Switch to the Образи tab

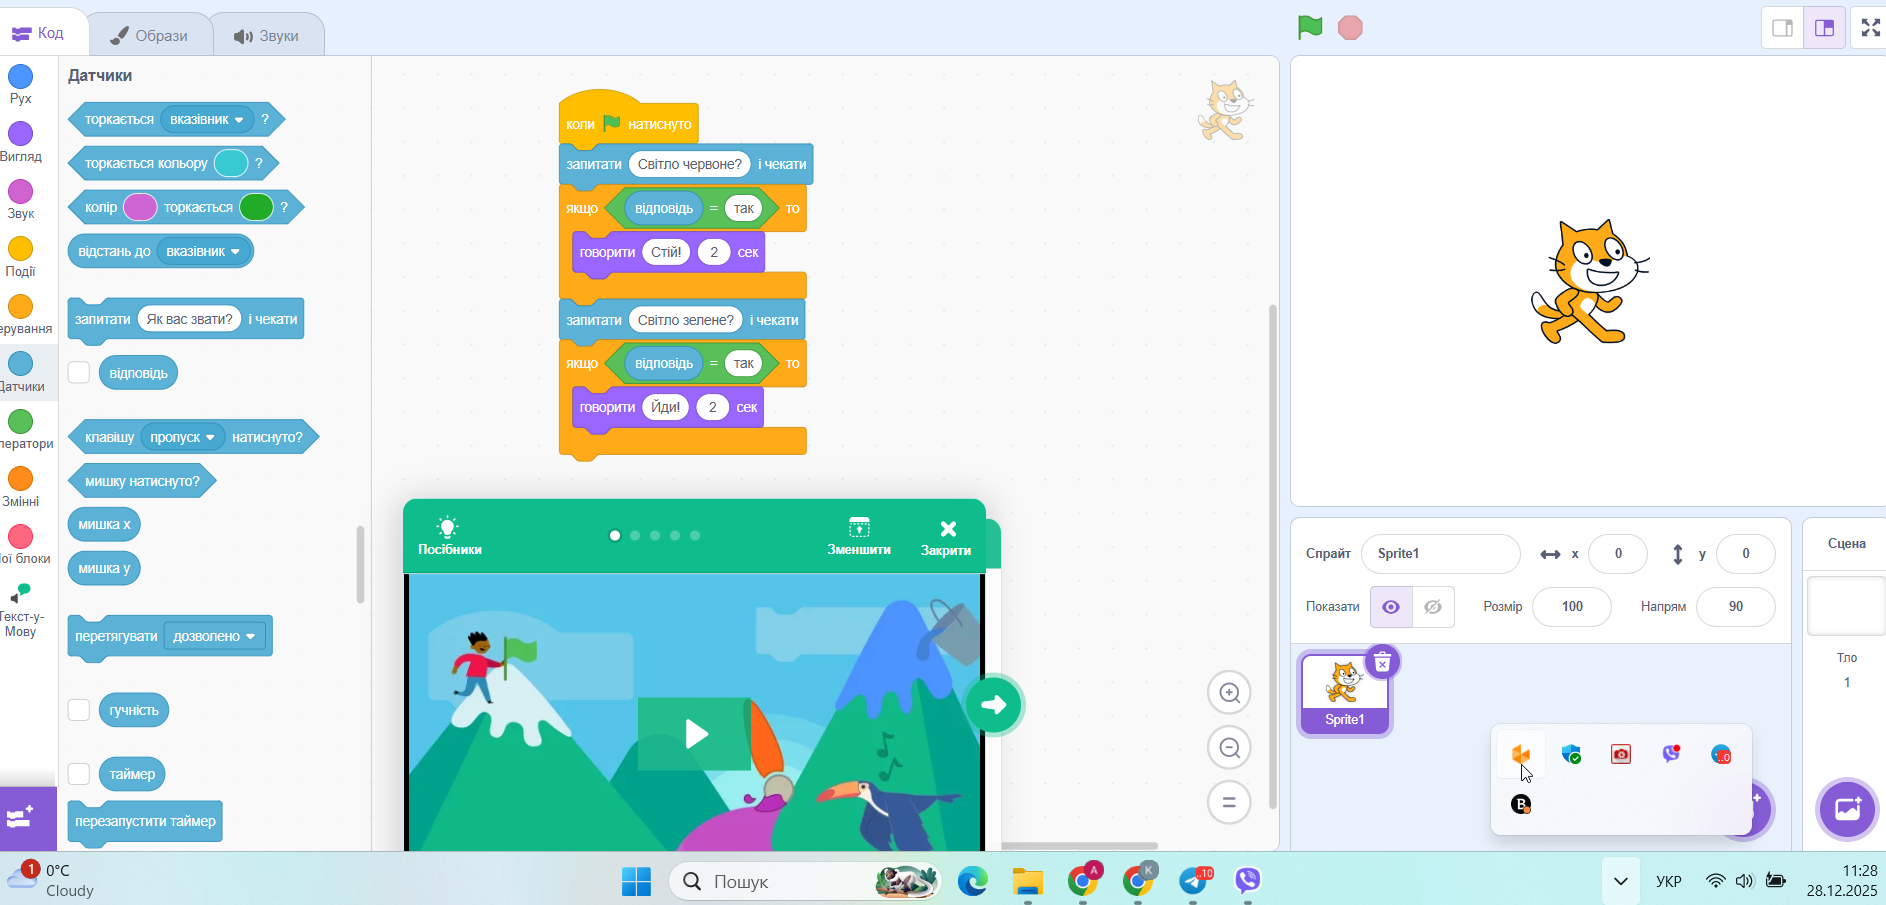pyautogui.click(x=150, y=35)
